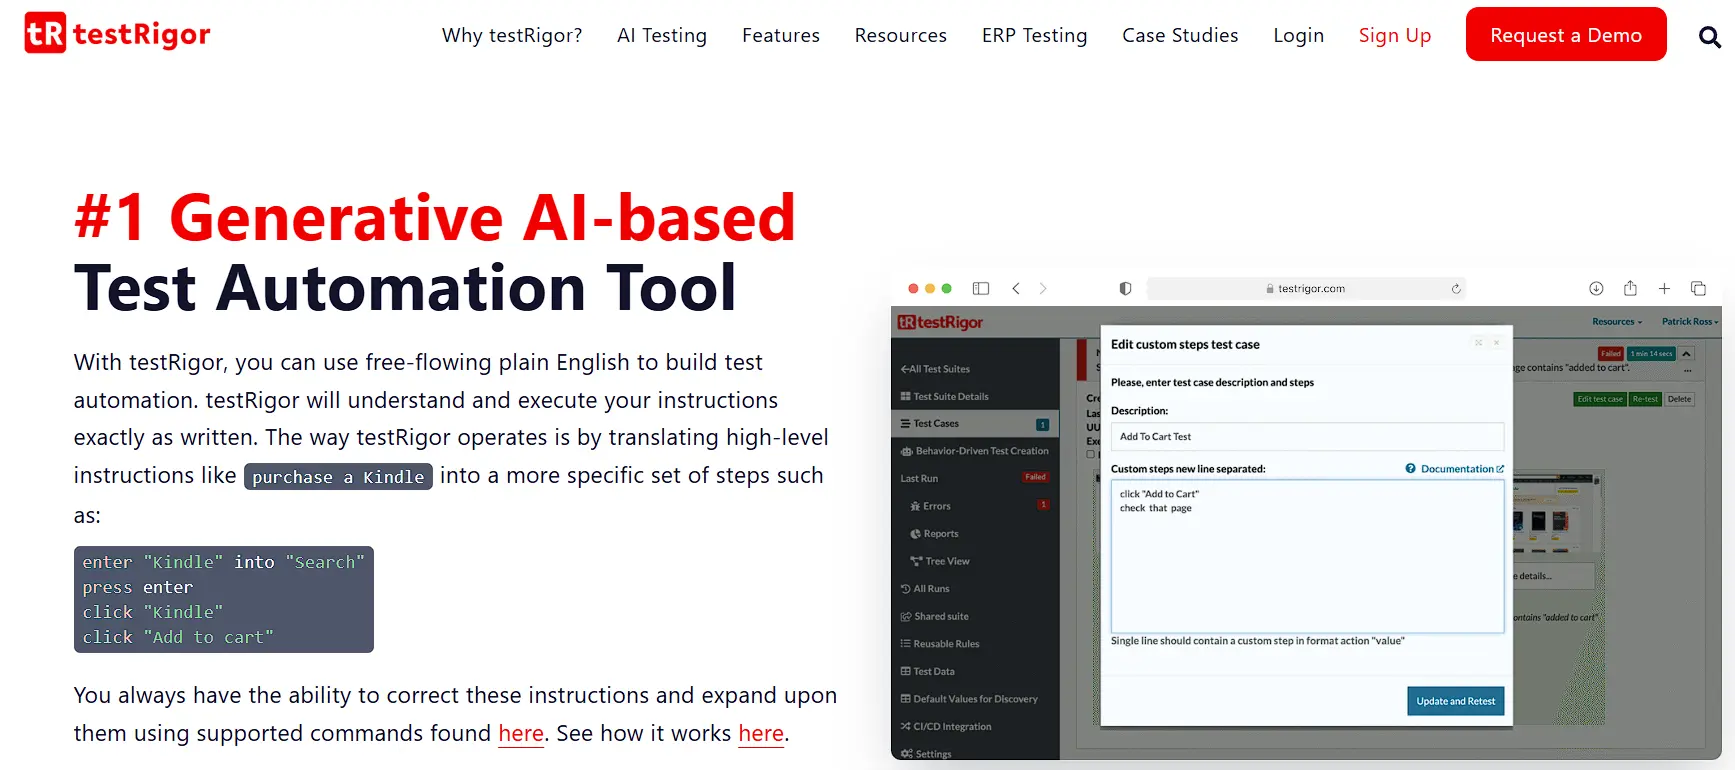The height and width of the screenshot is (770, 1735).
Task: Click the Update and Retest button
Action: (x=1455, y=701)
